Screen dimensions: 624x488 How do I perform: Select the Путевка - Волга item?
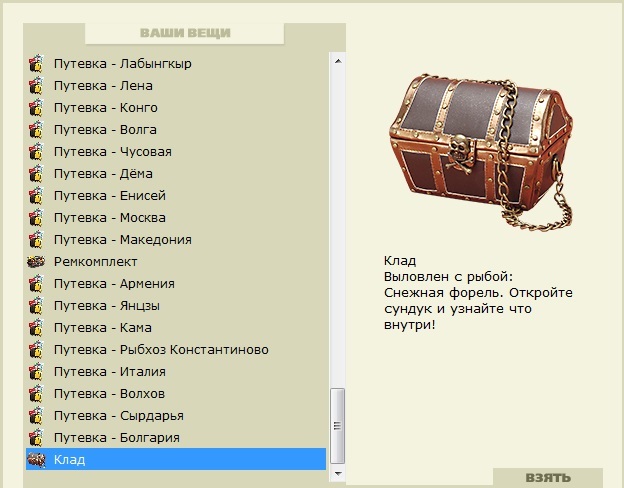(176, 129)
